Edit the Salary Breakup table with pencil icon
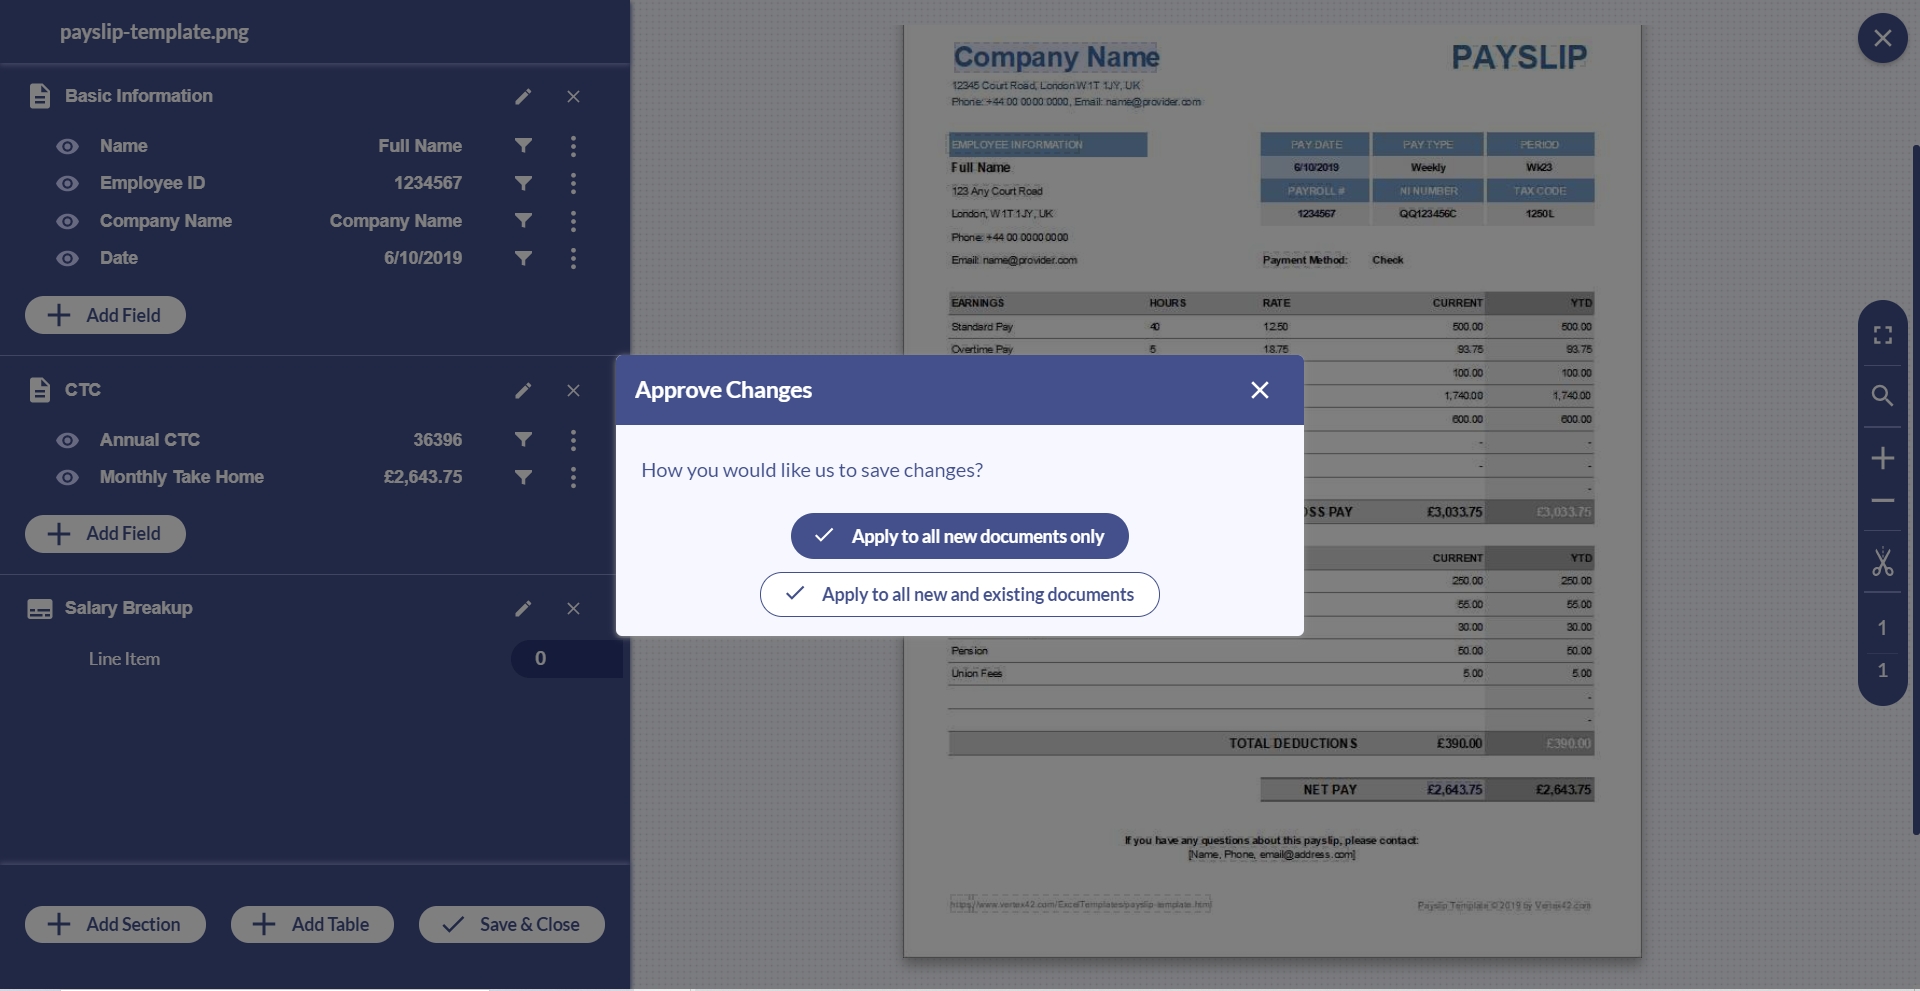 tap(523, 608)
